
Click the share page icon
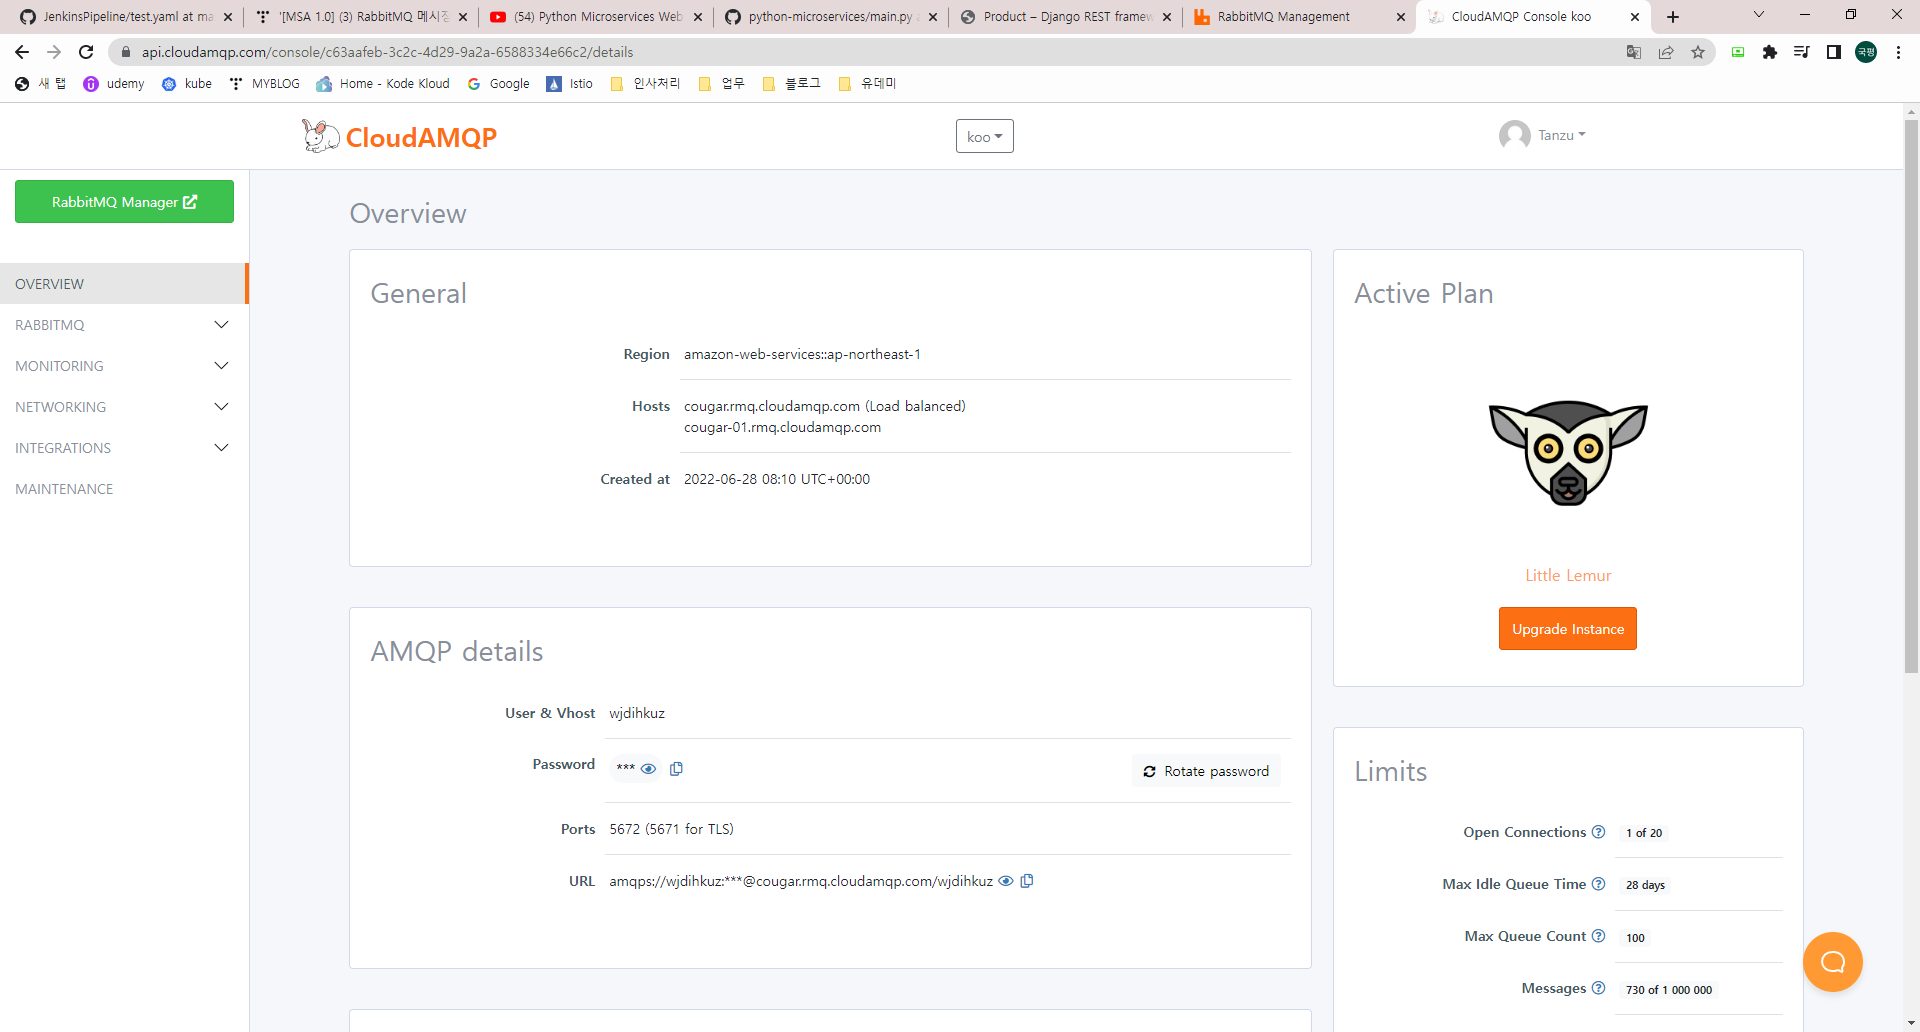click(1666, 52)
